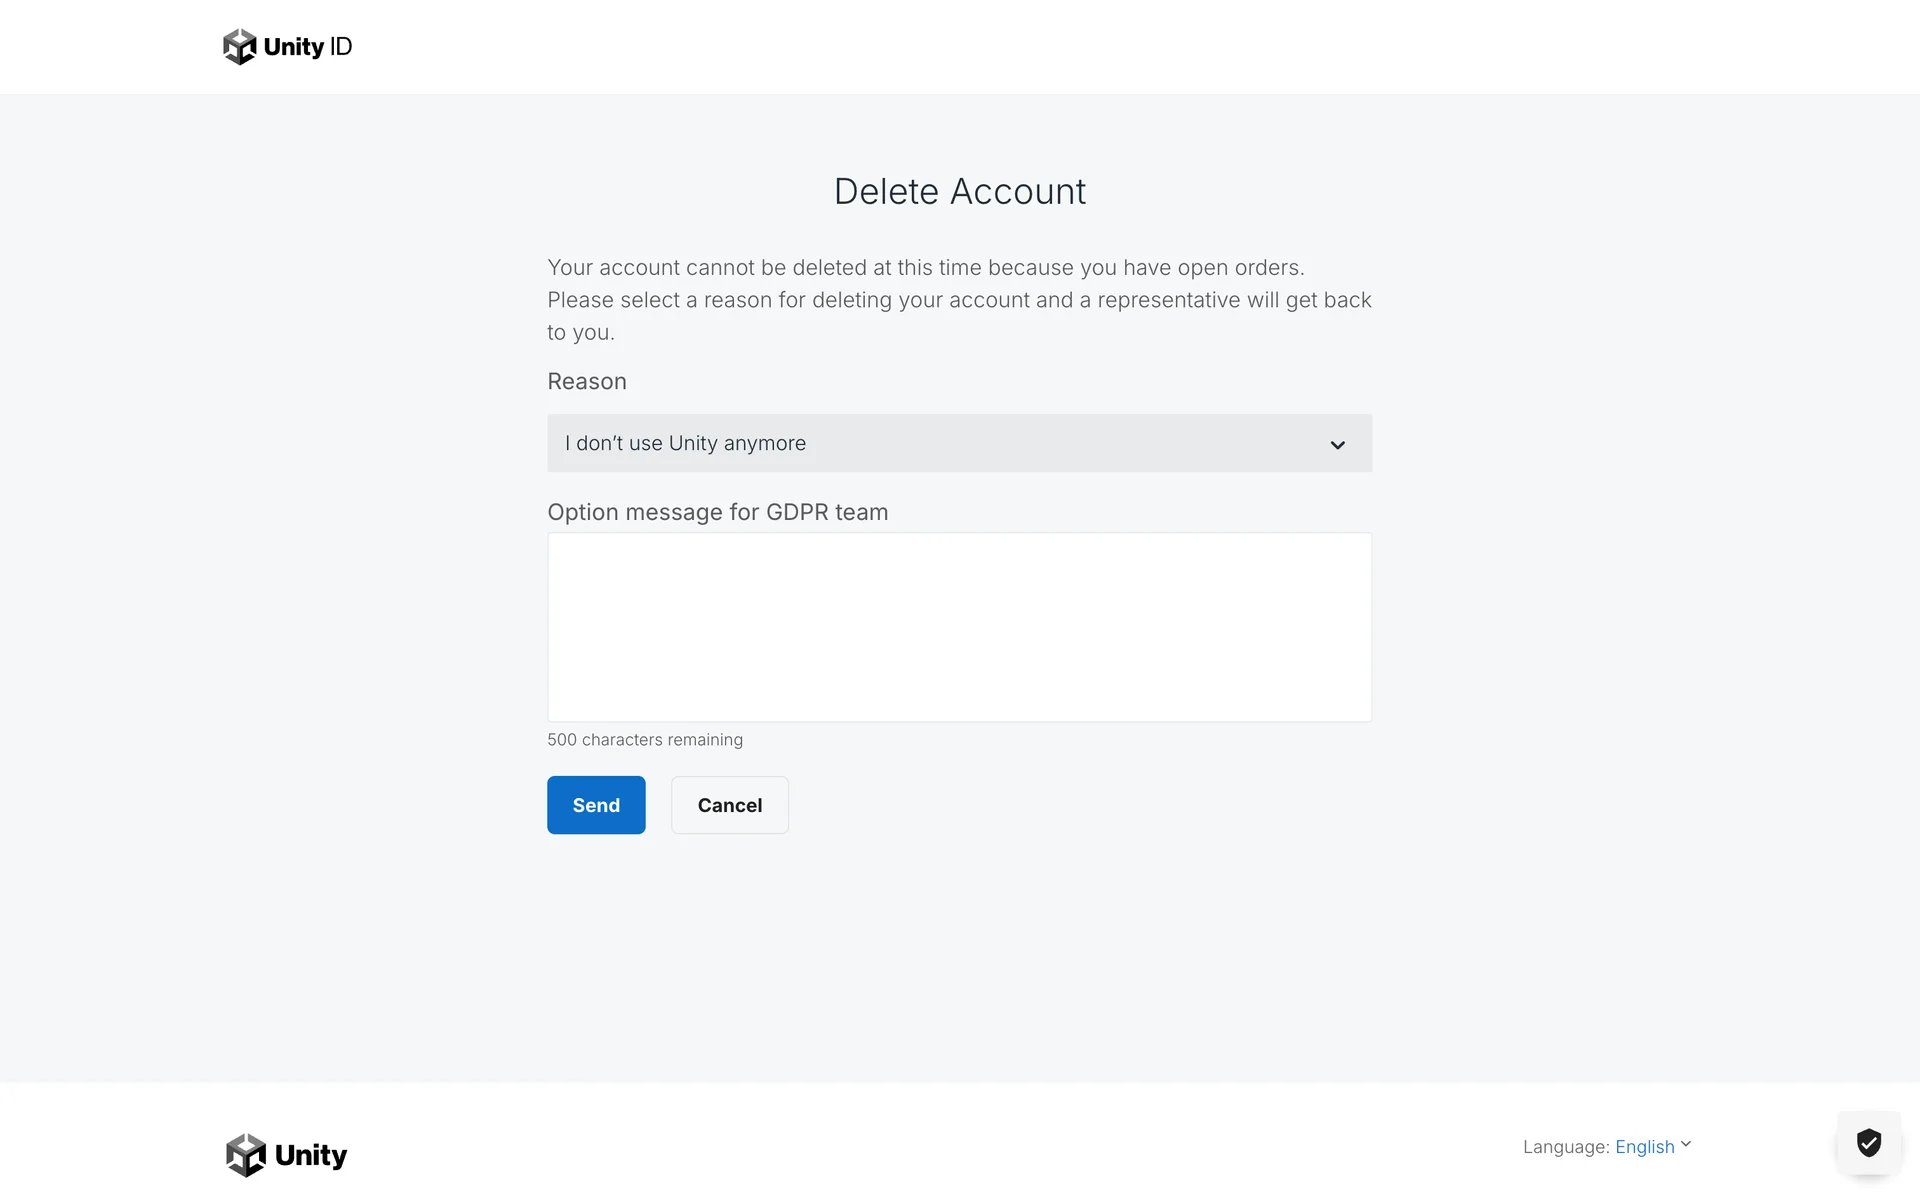Viewport: 1920px width, 1200px height.
Task: Click the Reason field label
Action: point(587,382)
